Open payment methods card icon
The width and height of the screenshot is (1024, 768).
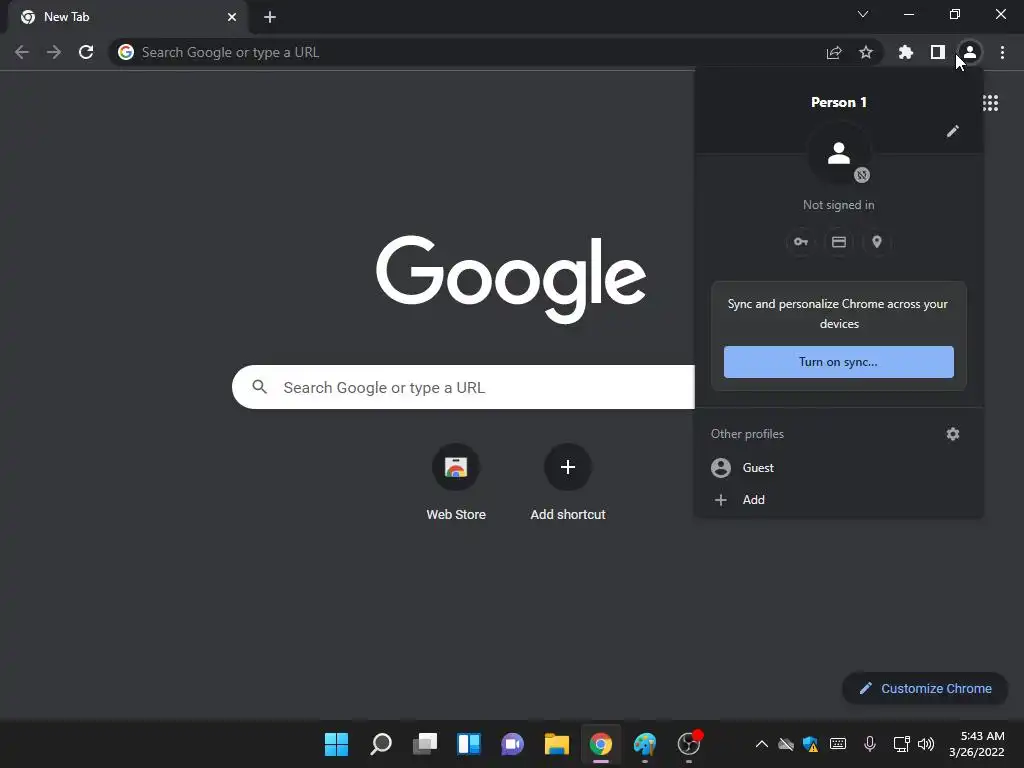tap(839, 242)
